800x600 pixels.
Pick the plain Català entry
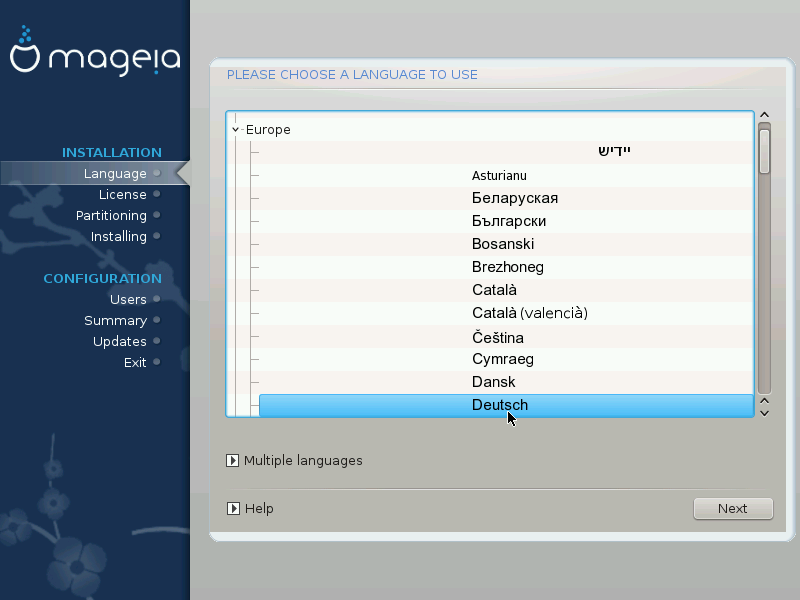pyautogui.click(x=494, y=290)
